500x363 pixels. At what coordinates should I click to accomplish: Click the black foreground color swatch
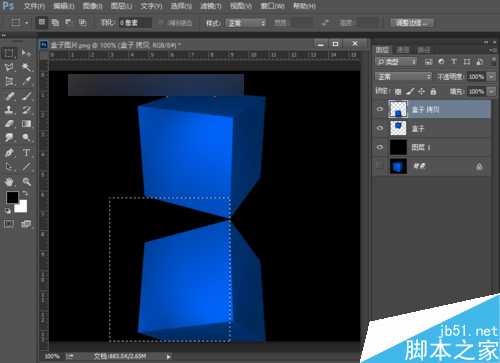tap(12, 197)
